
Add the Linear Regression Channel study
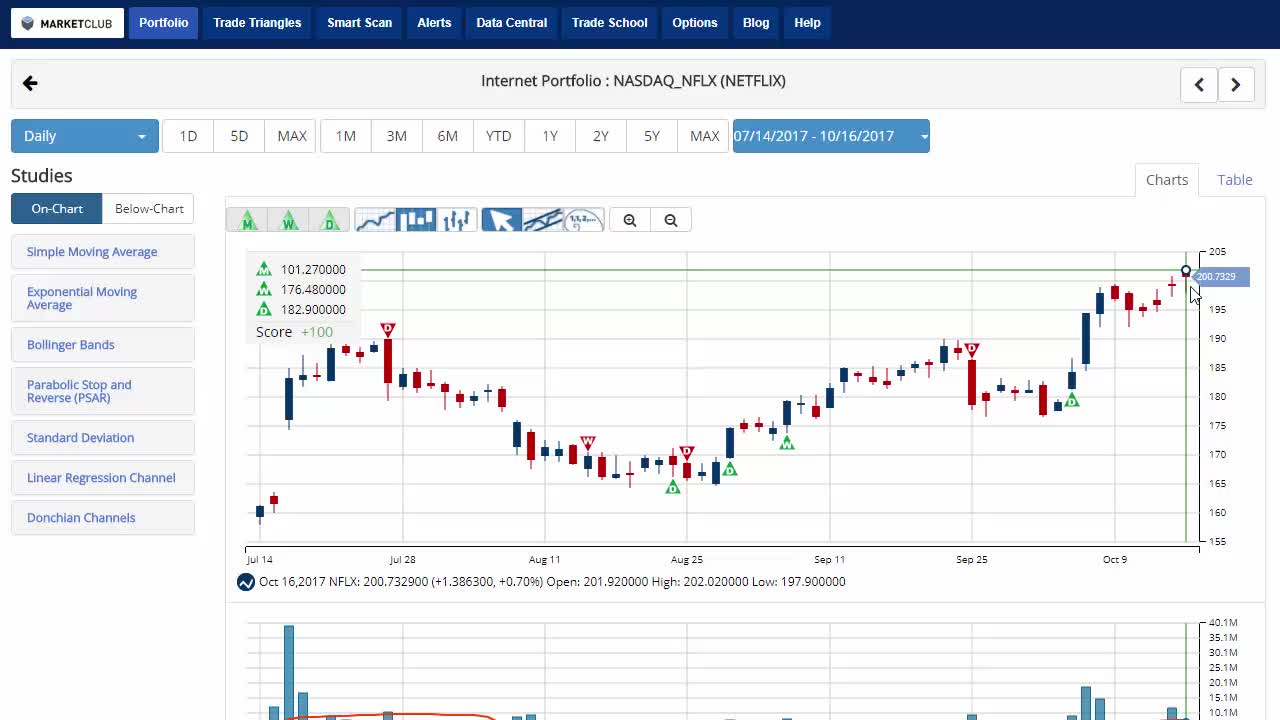pos(103,478)
